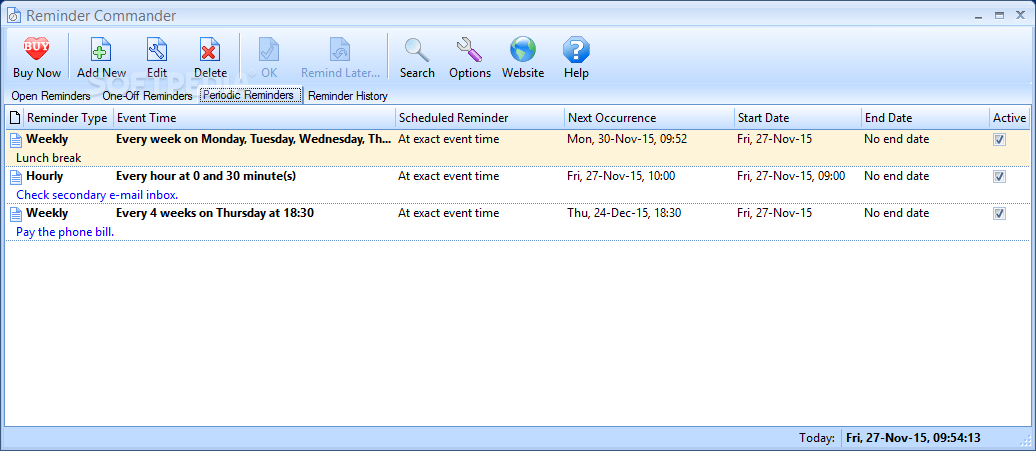Click the Reminder Commander title bar icon

click(x=14, y=15)
